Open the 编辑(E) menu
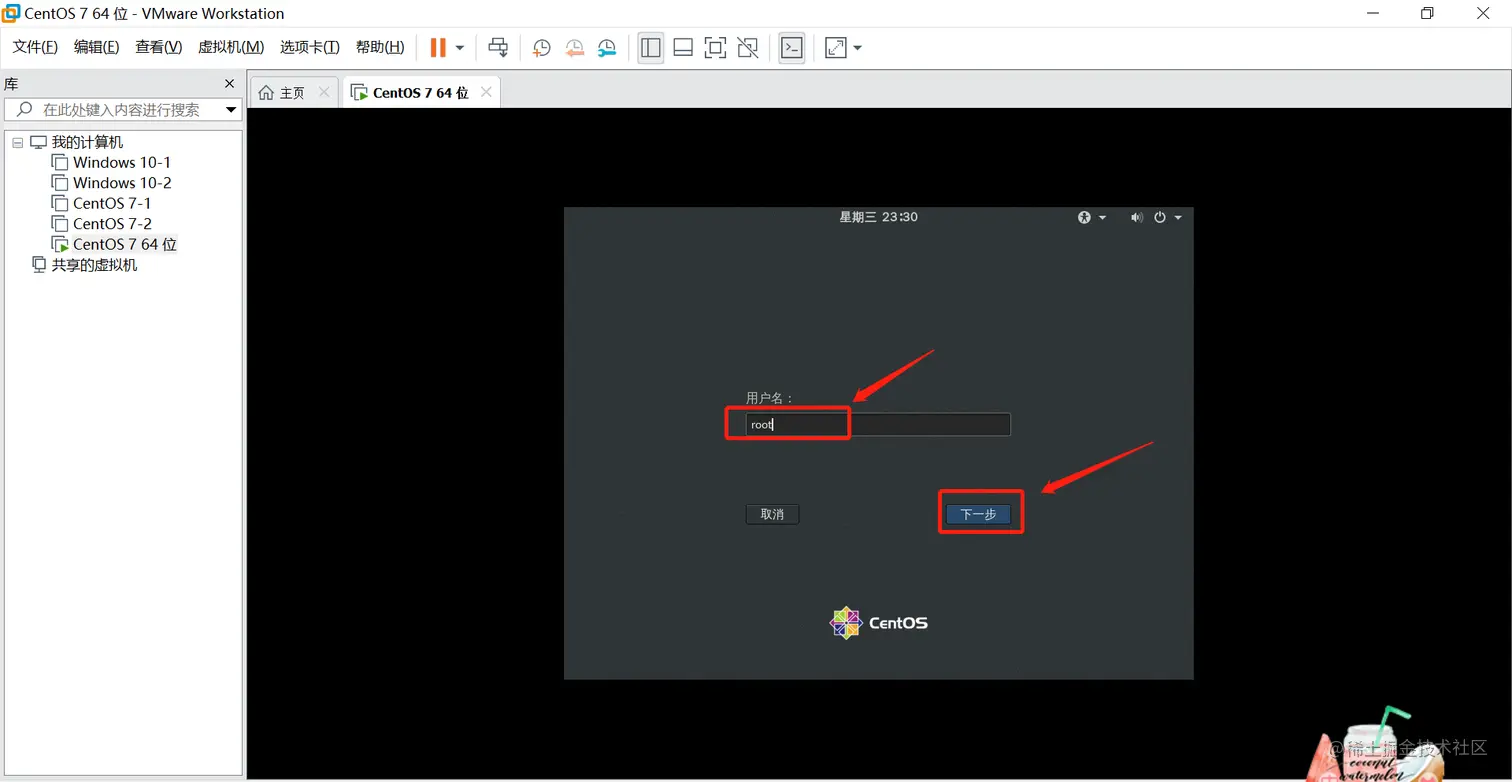Image resolution: width=1512 pixels, height=782 pixels. [x=96, y=47]
